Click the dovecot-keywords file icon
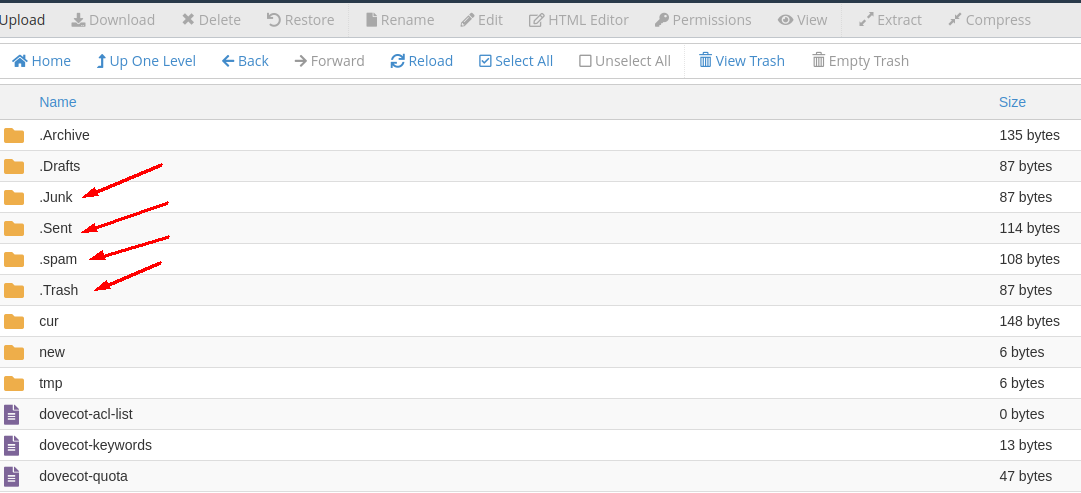 point(12,445)
